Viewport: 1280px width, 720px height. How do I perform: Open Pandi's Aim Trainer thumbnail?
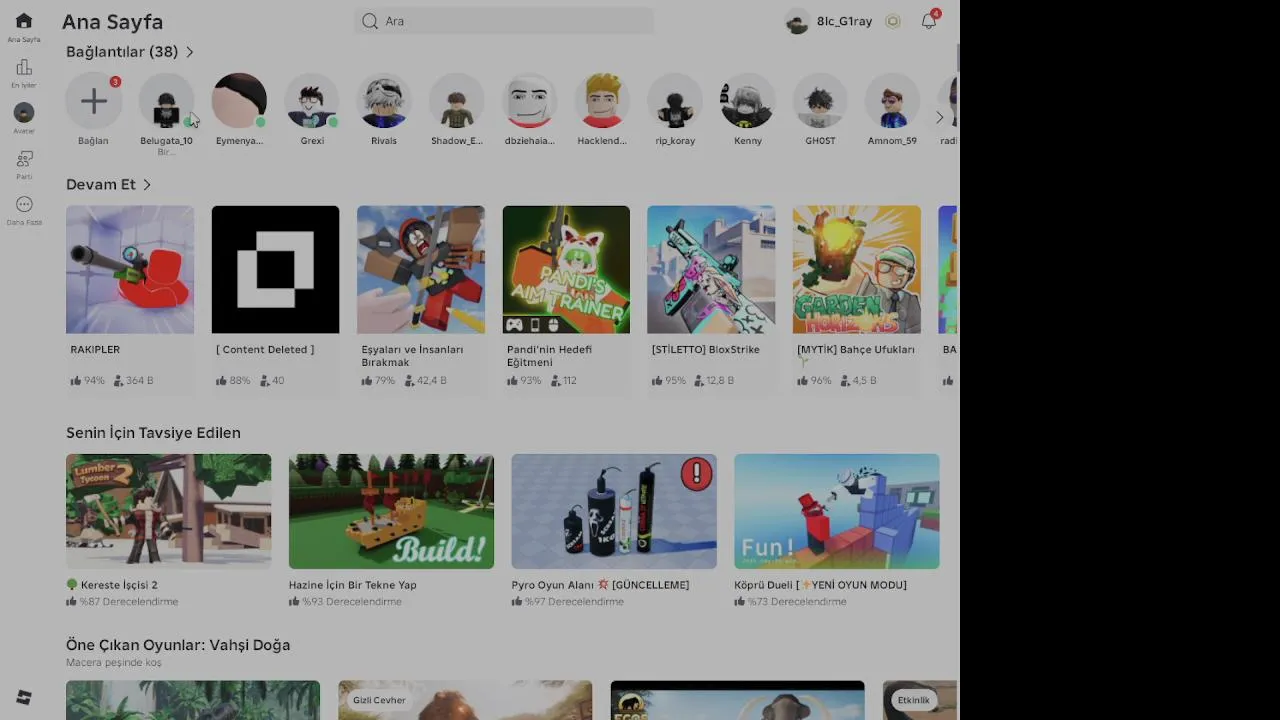coord(566,270)
